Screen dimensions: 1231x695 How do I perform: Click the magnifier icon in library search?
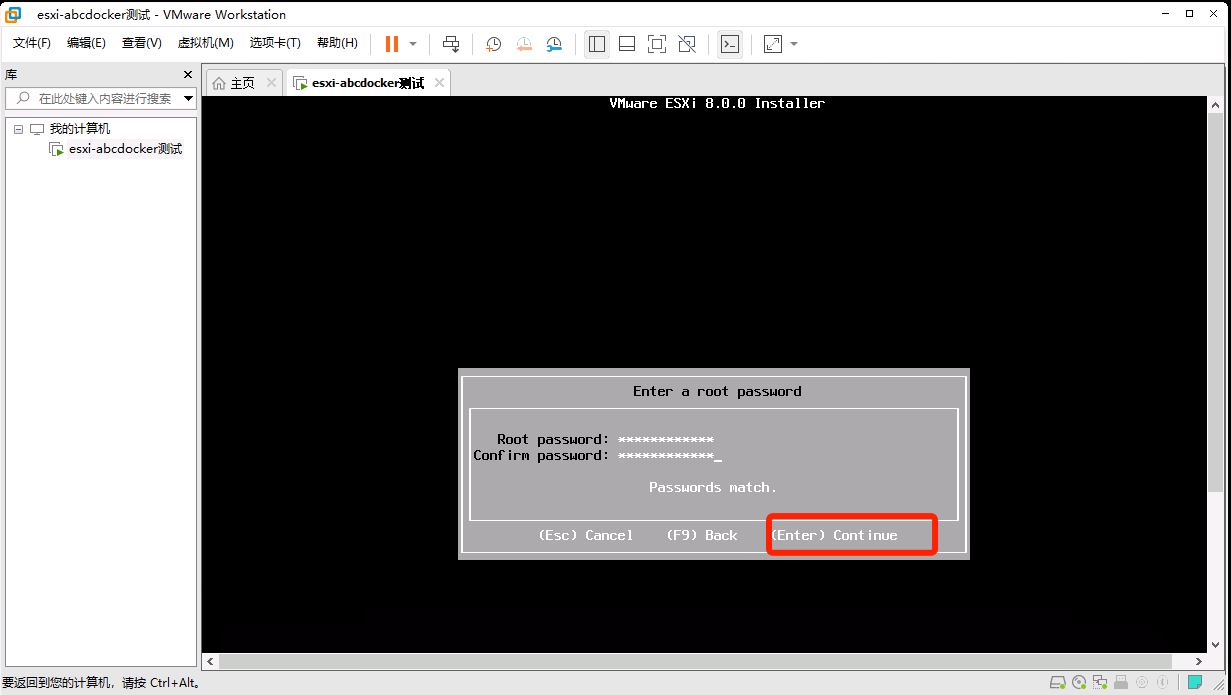[22, 98]
